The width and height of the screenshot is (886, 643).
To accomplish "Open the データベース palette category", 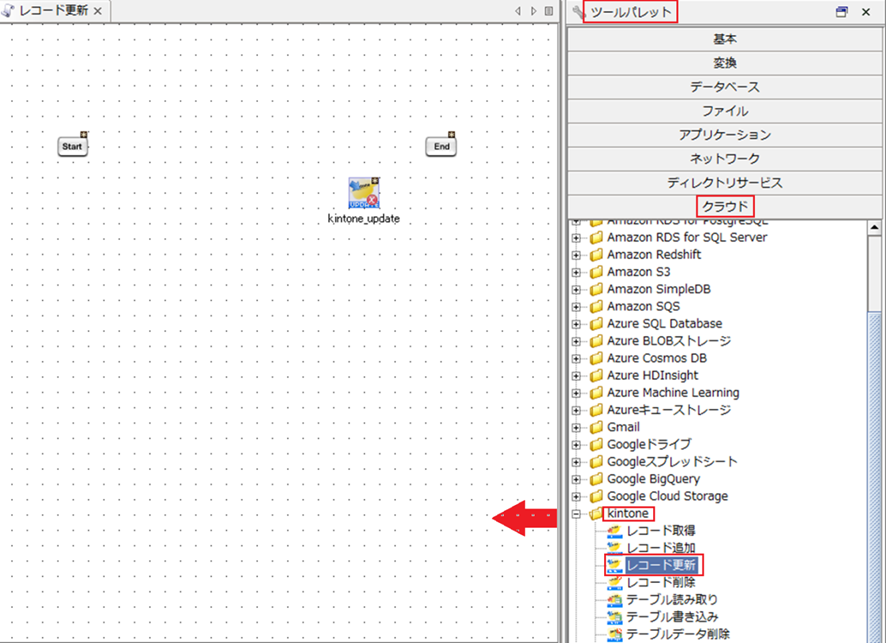I will (x=724, y=87).
